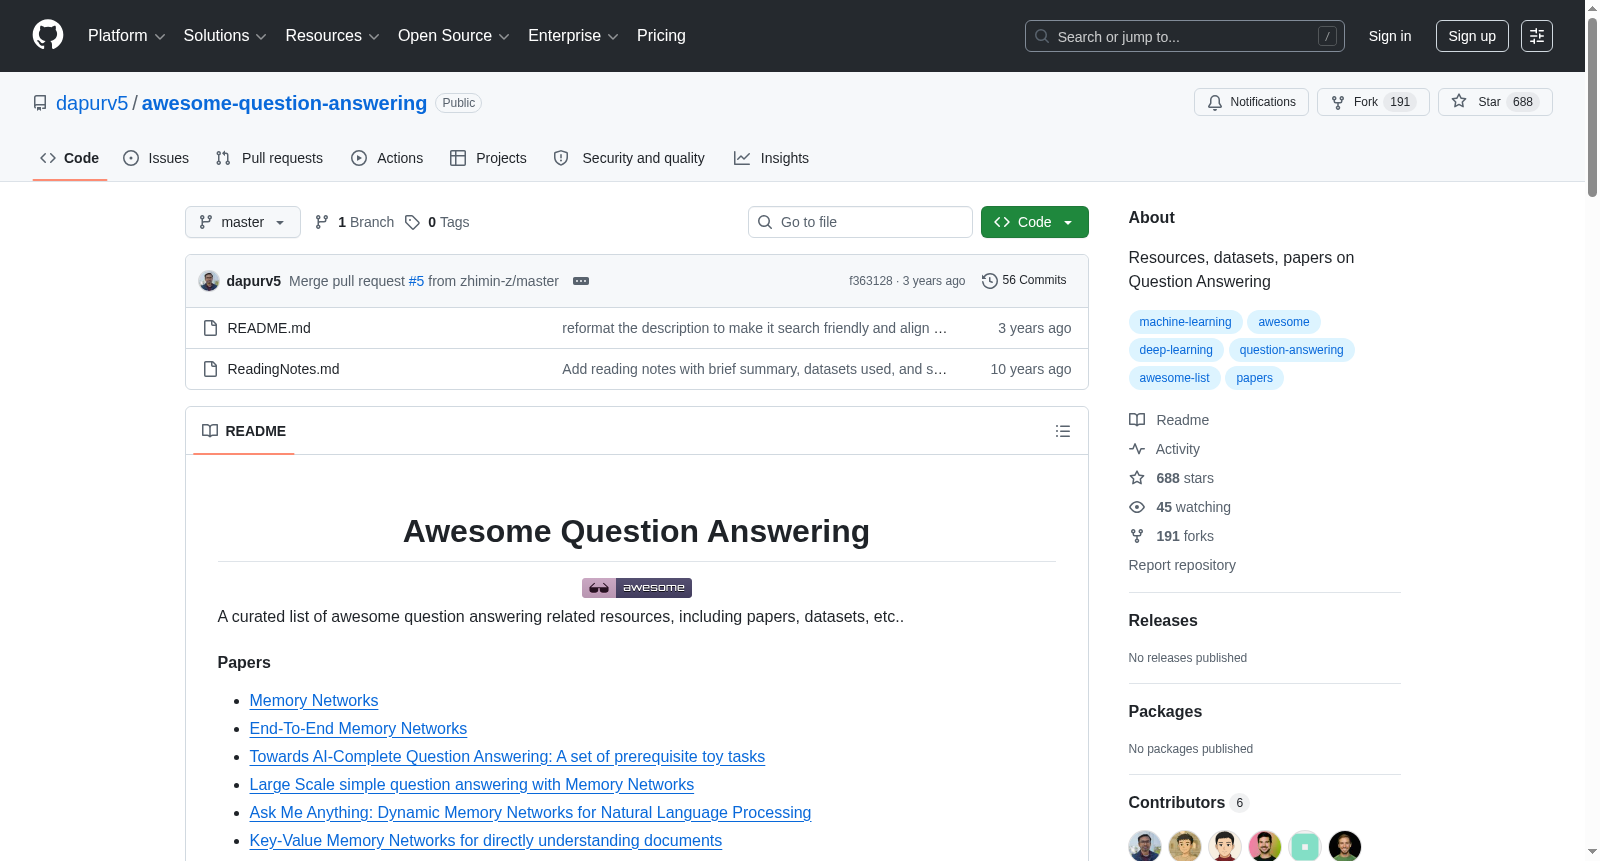The width and height of the screenshot is (1600, 861).
Task: Open the Activity link in About
Action: point(1164,449)
